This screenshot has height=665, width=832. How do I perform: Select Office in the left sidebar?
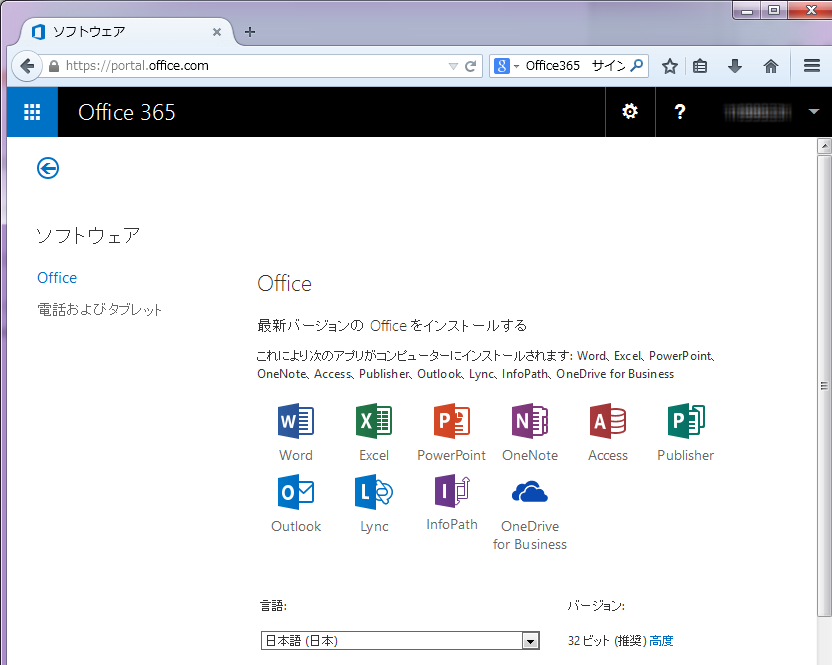(57, 278)
